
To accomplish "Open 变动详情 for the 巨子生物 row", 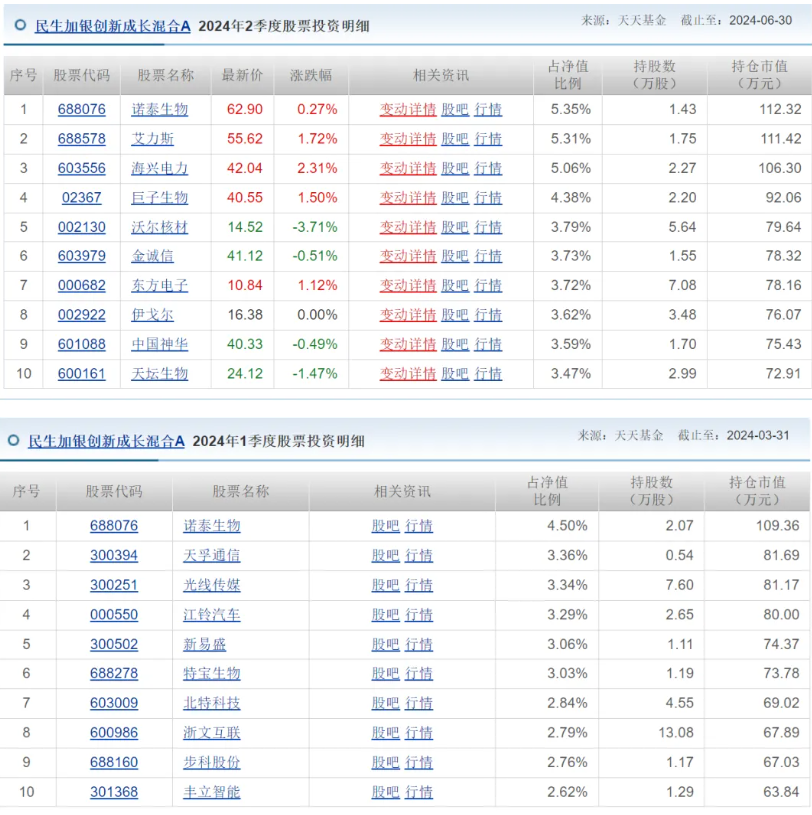I will (x=408, y=198).
